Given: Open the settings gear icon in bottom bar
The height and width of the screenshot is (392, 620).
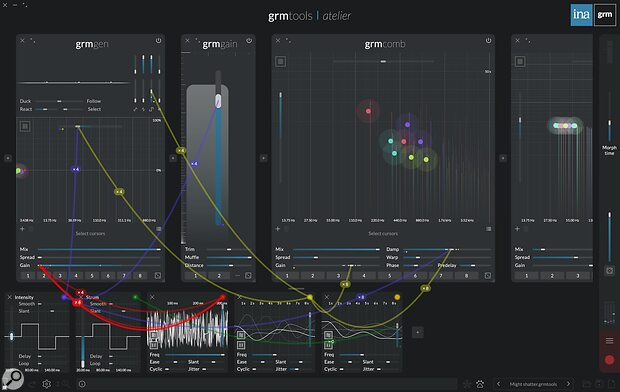Looking at the screenshot, I should pos(47,384).
